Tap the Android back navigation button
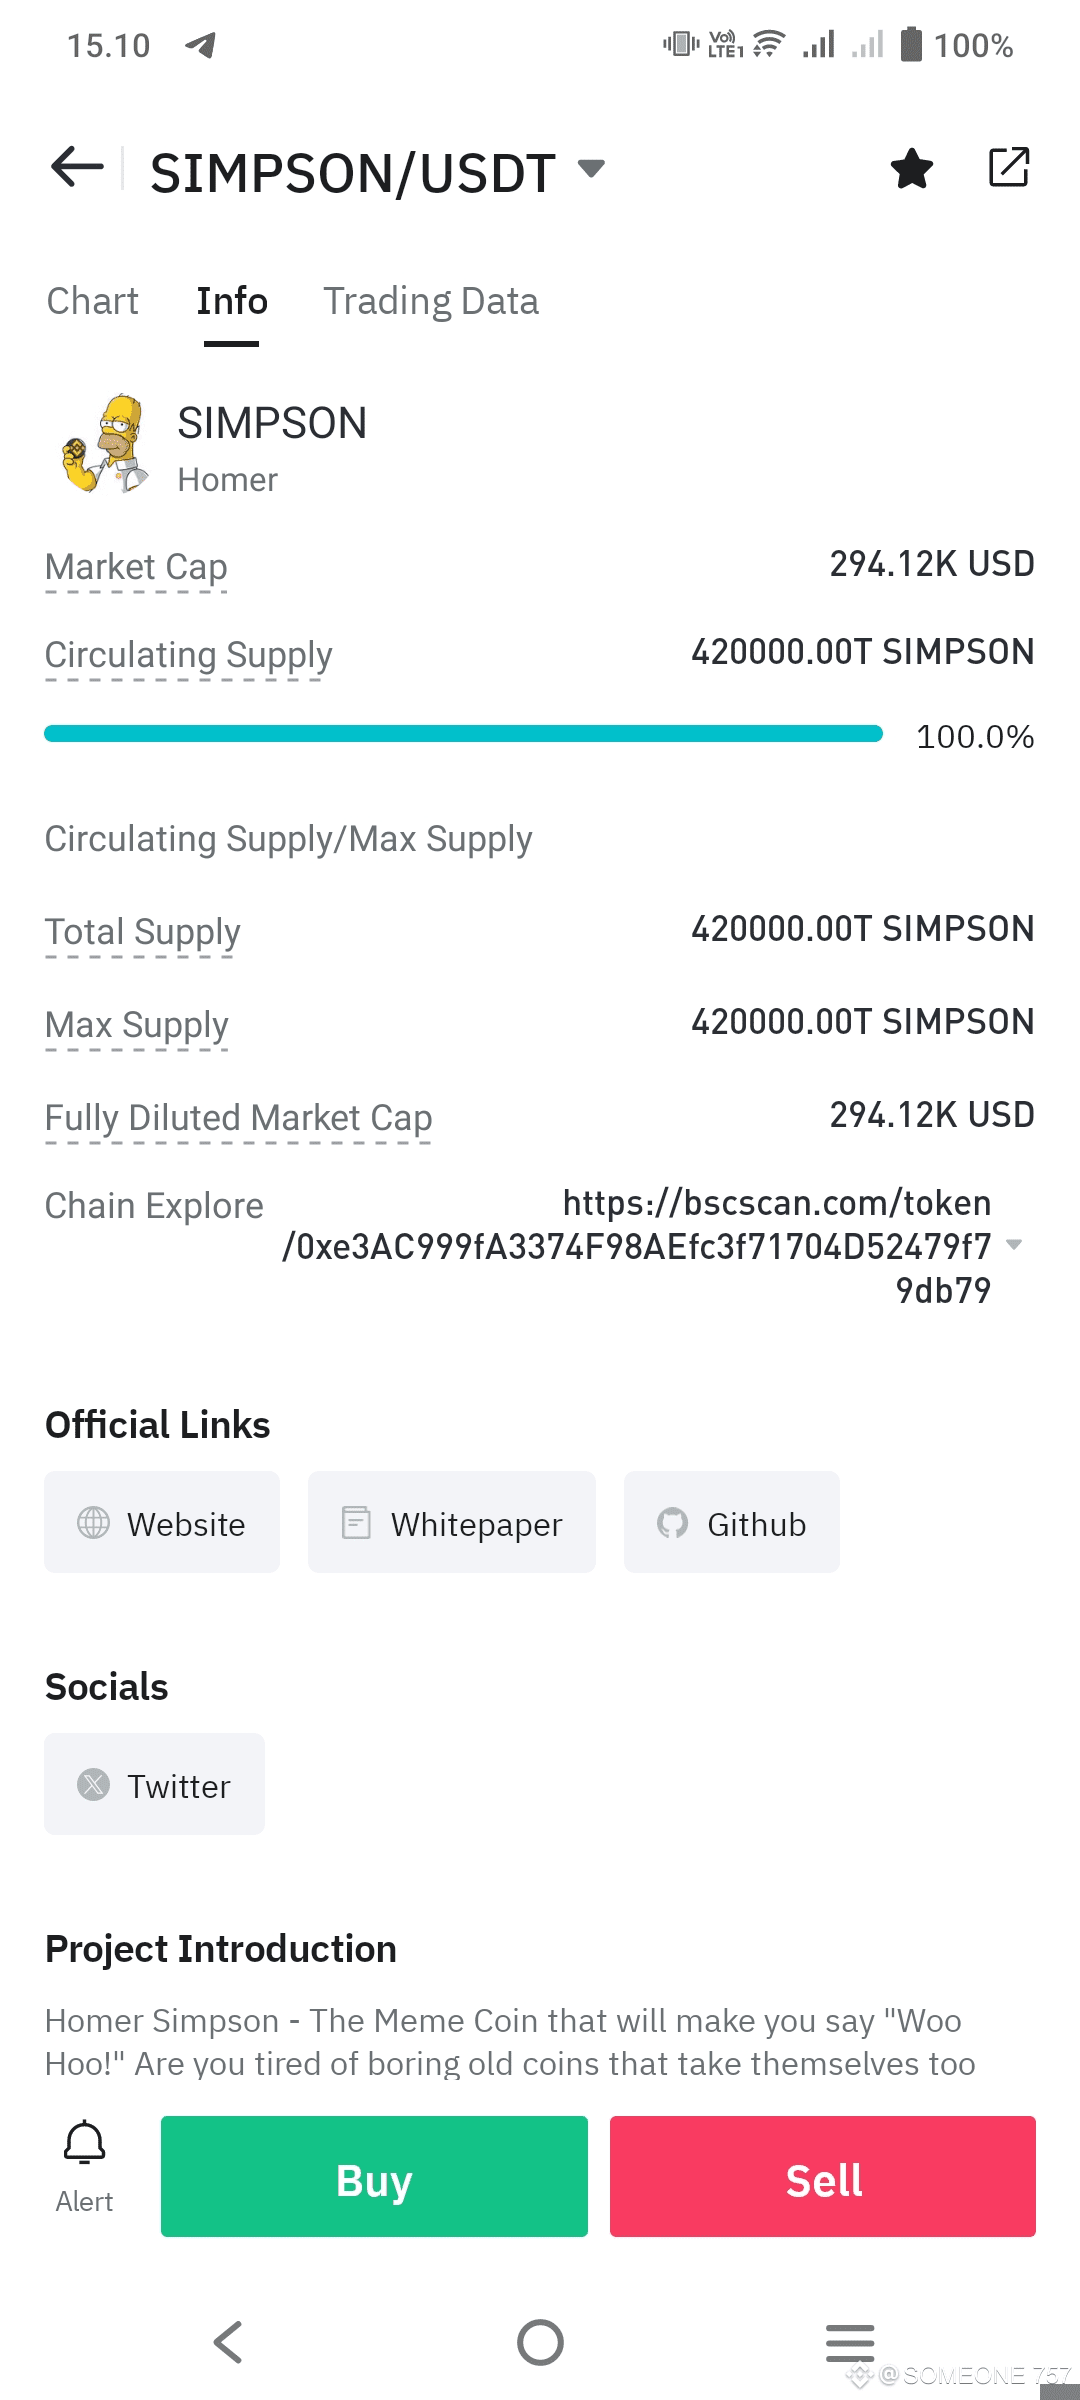Image resolution: width=1080 pixels, height=2400 pixels. tap(228, 2342)
